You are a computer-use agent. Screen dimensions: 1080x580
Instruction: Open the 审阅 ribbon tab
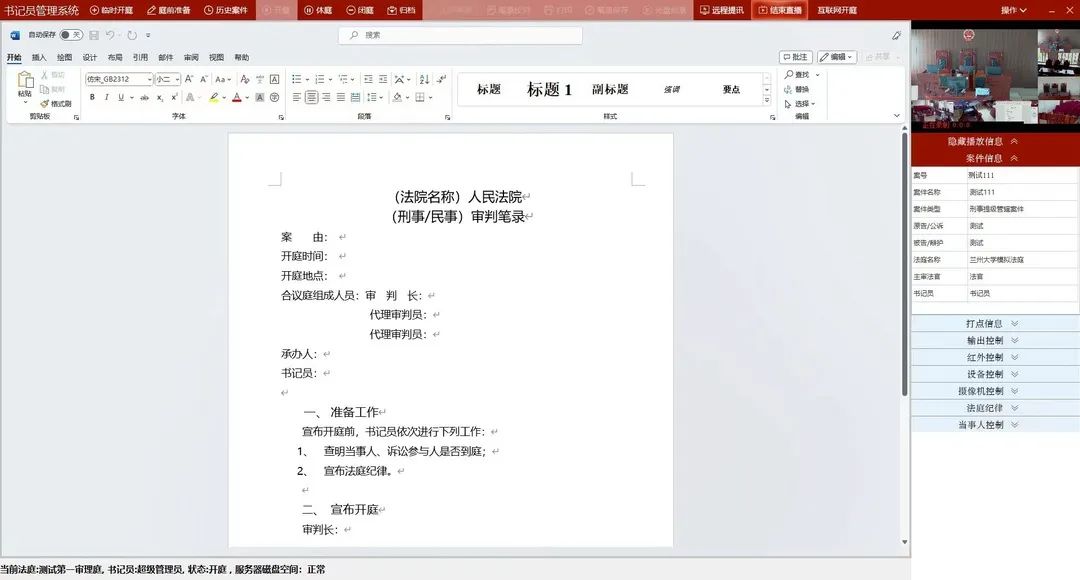[x=191, y=58]
